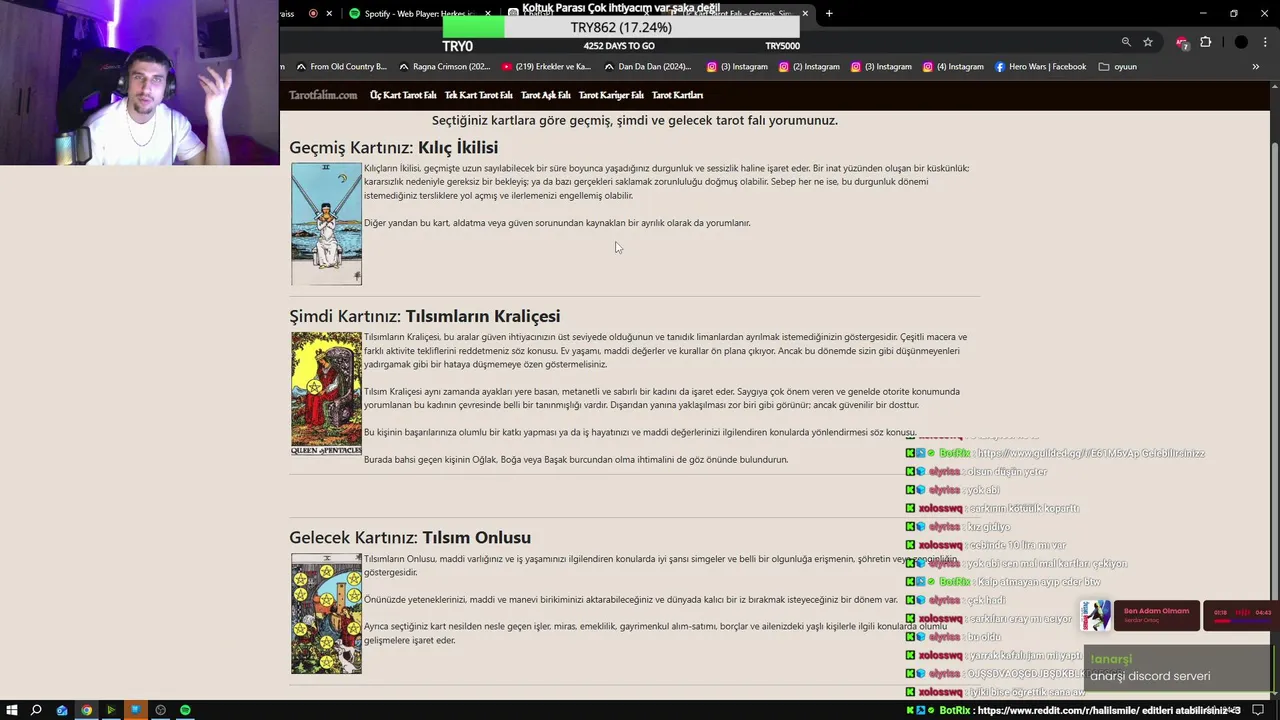This screenshot has width=1280, height=720.
Task: Open OBS Studio from the taskbar
Action: pyautogui.click(x=160, y=710)
